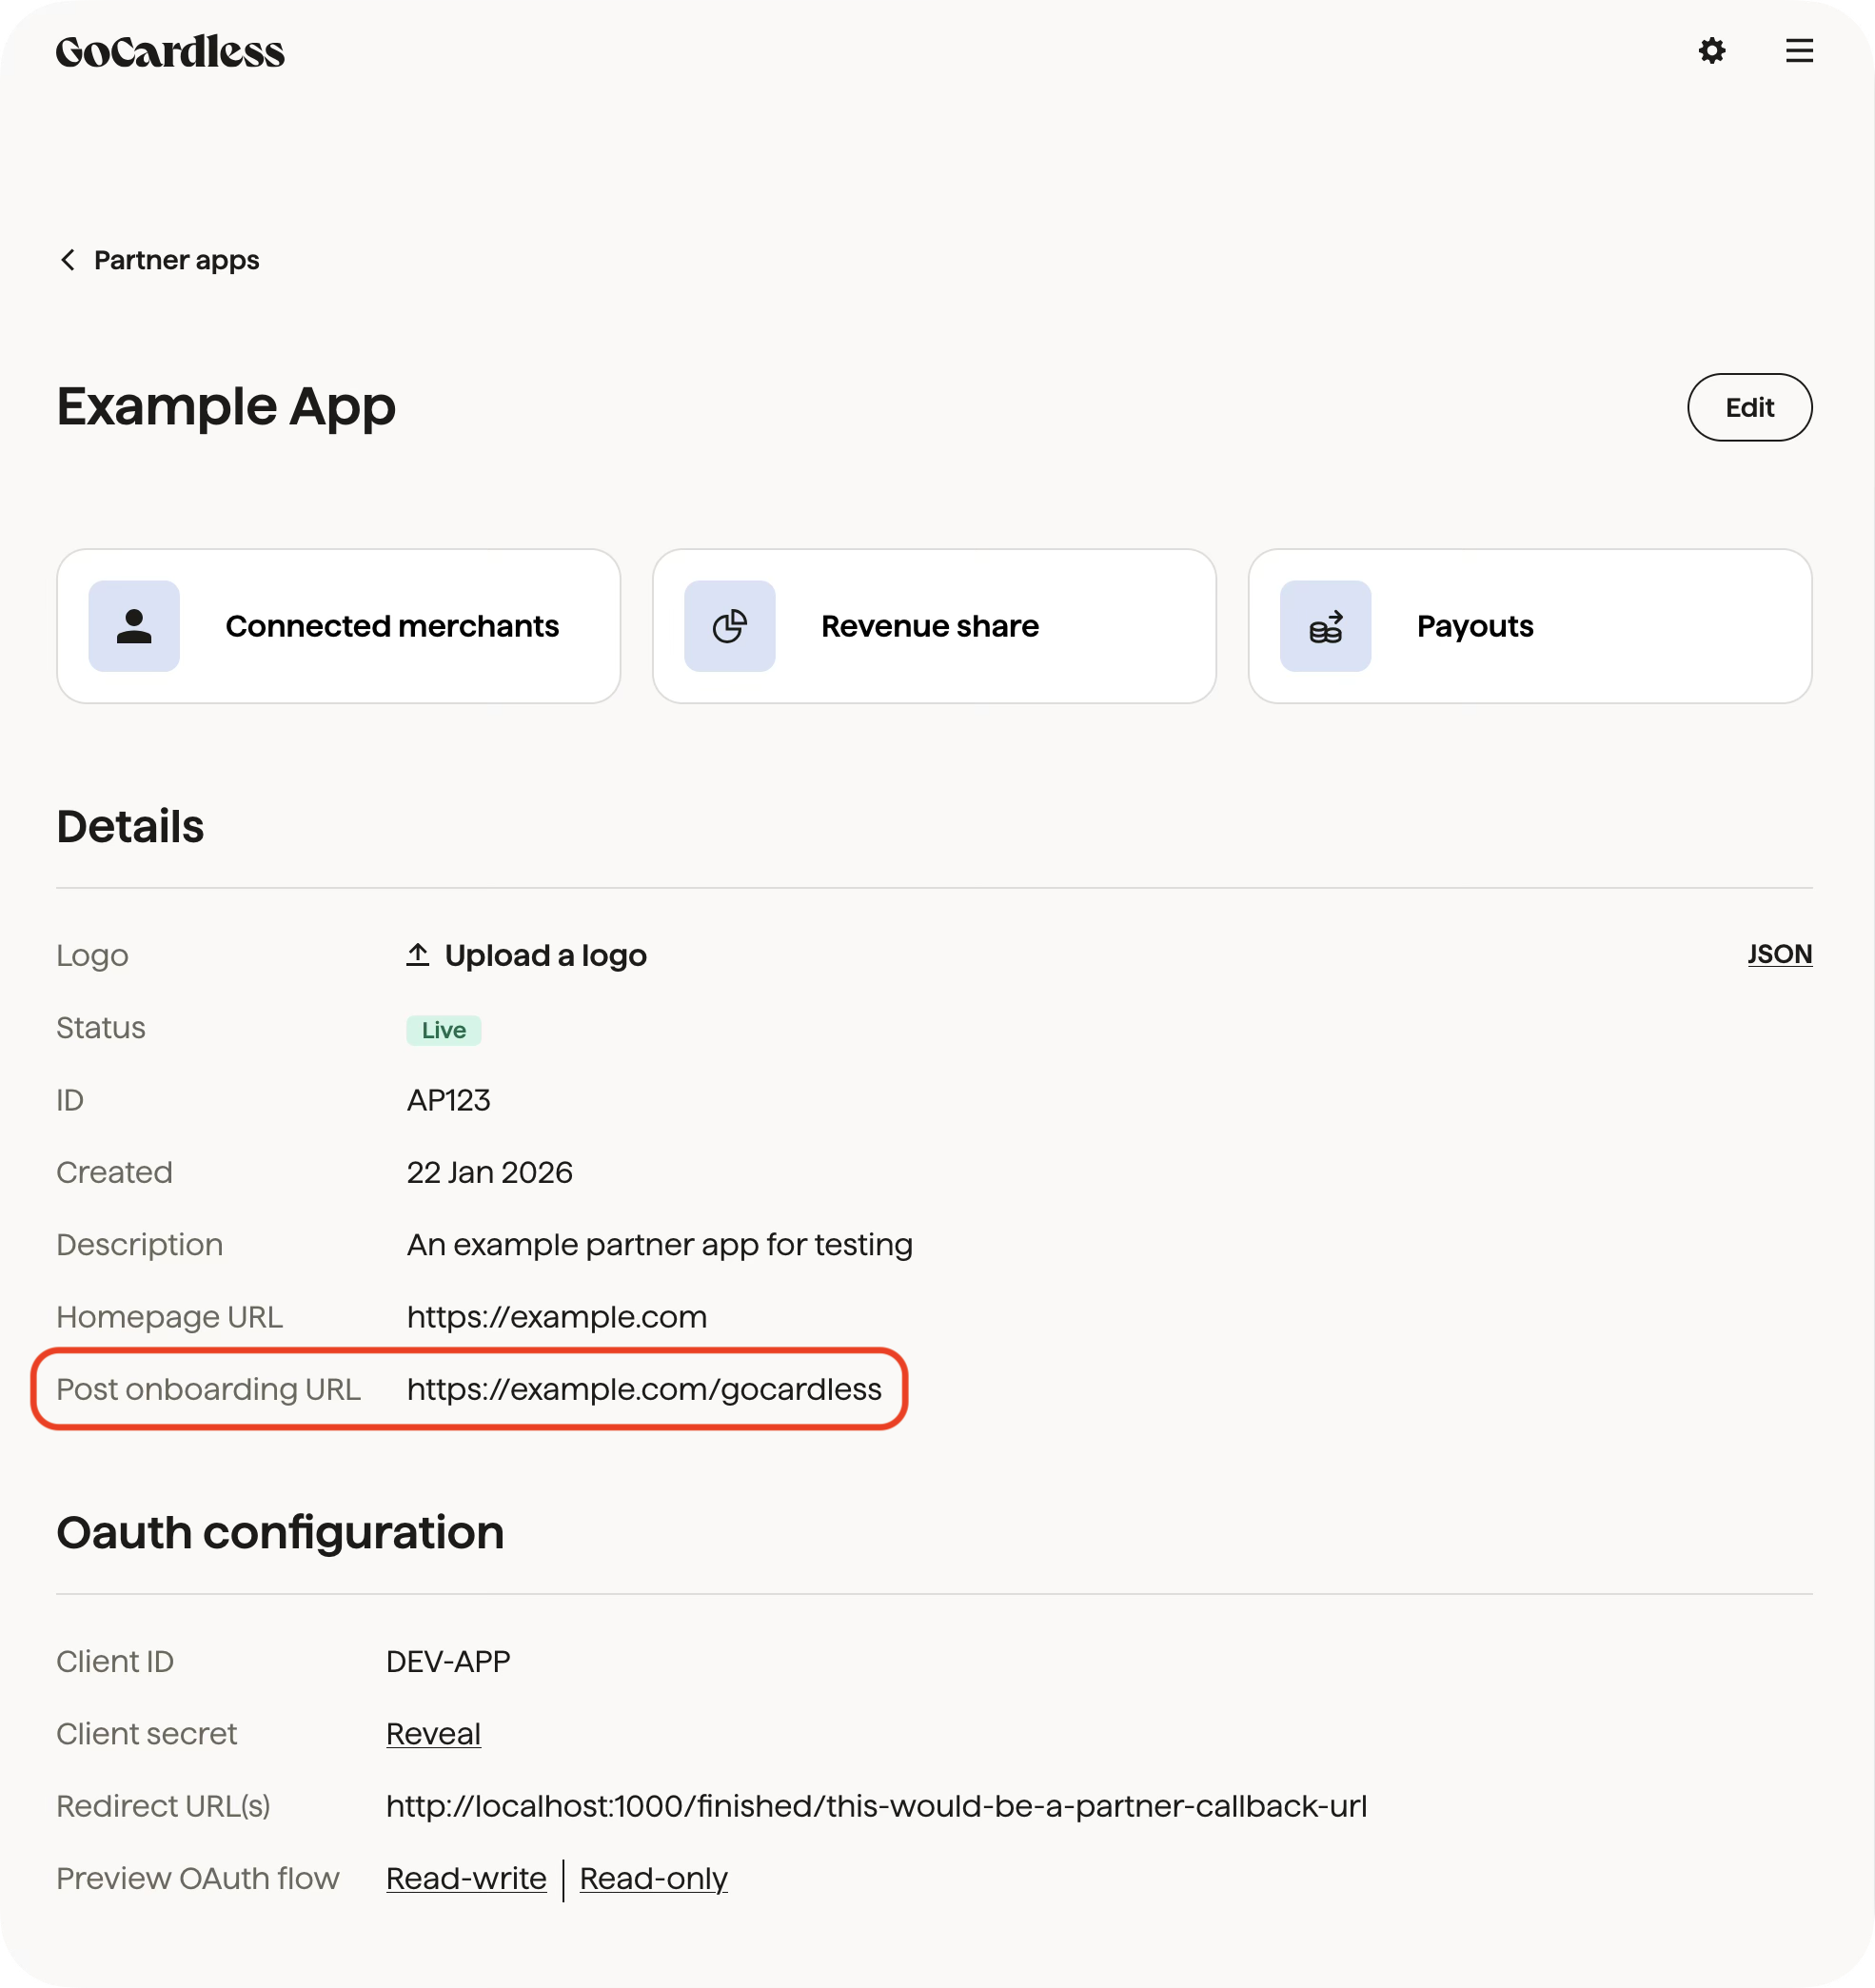The image size is (1875, 1988).
Task: Navigate back to Partner apps
Action: 176,260
